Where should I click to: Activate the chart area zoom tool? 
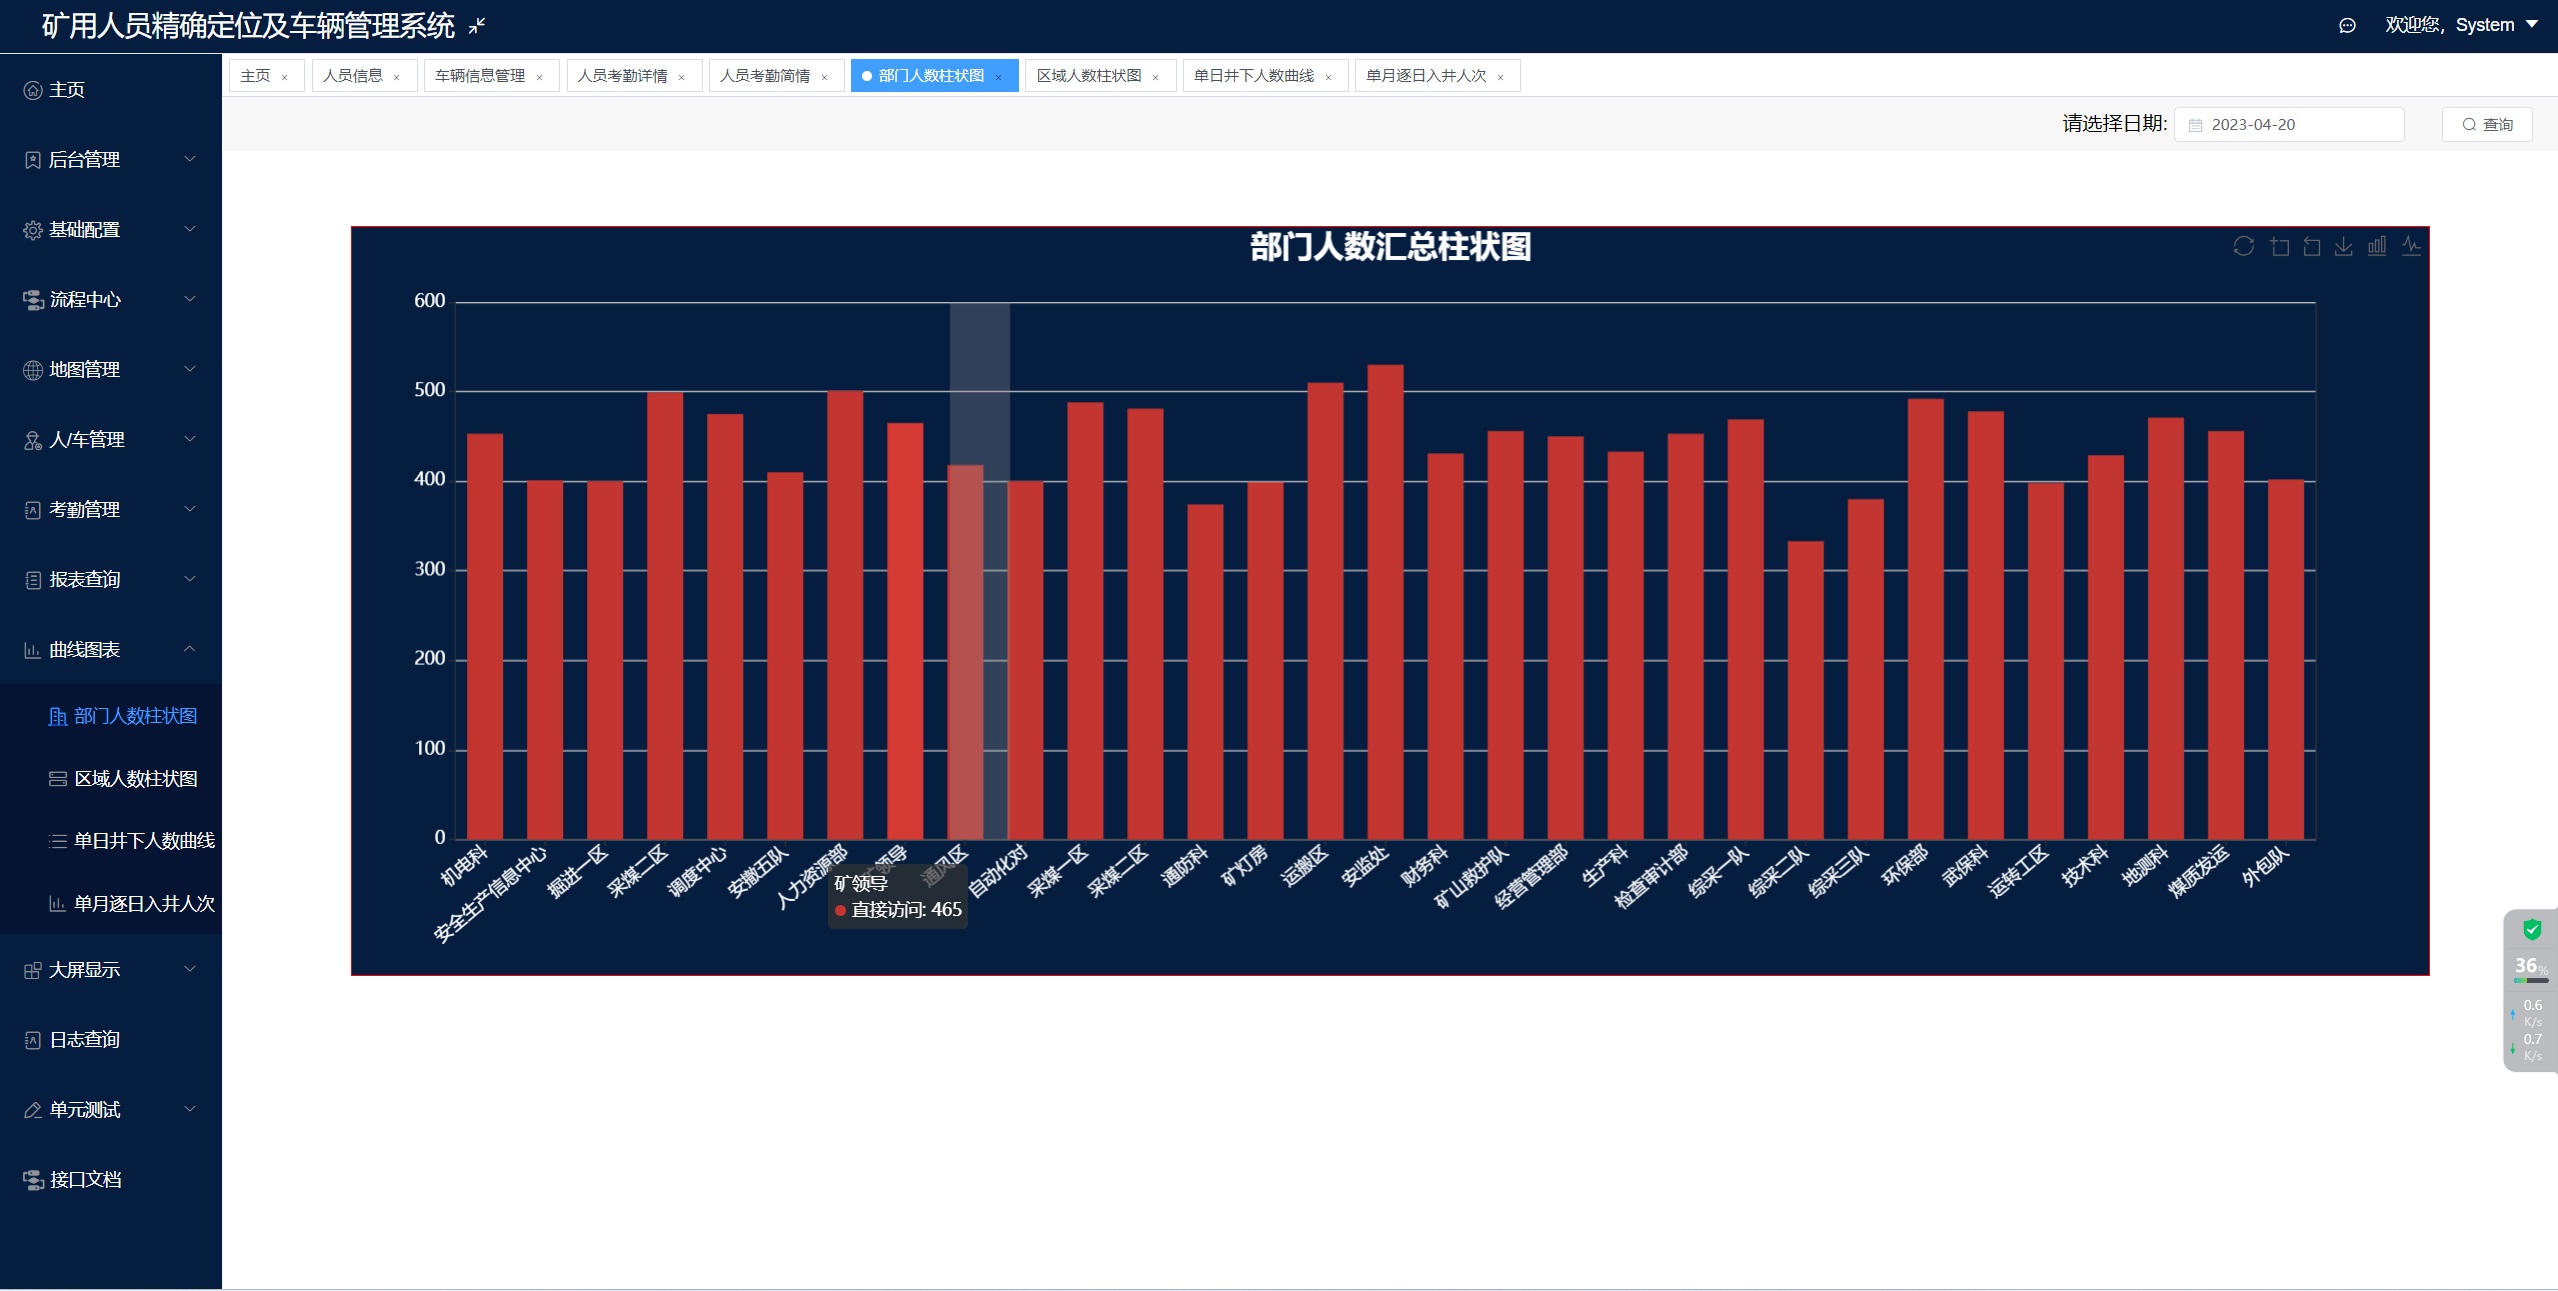(2279, 246)
